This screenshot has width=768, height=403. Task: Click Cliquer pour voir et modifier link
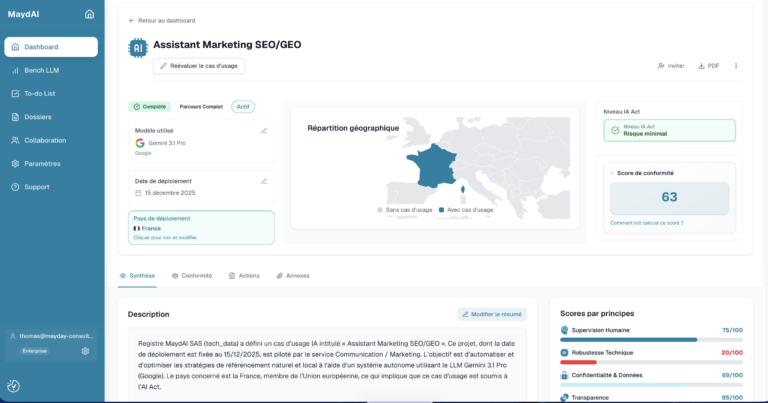165,237
